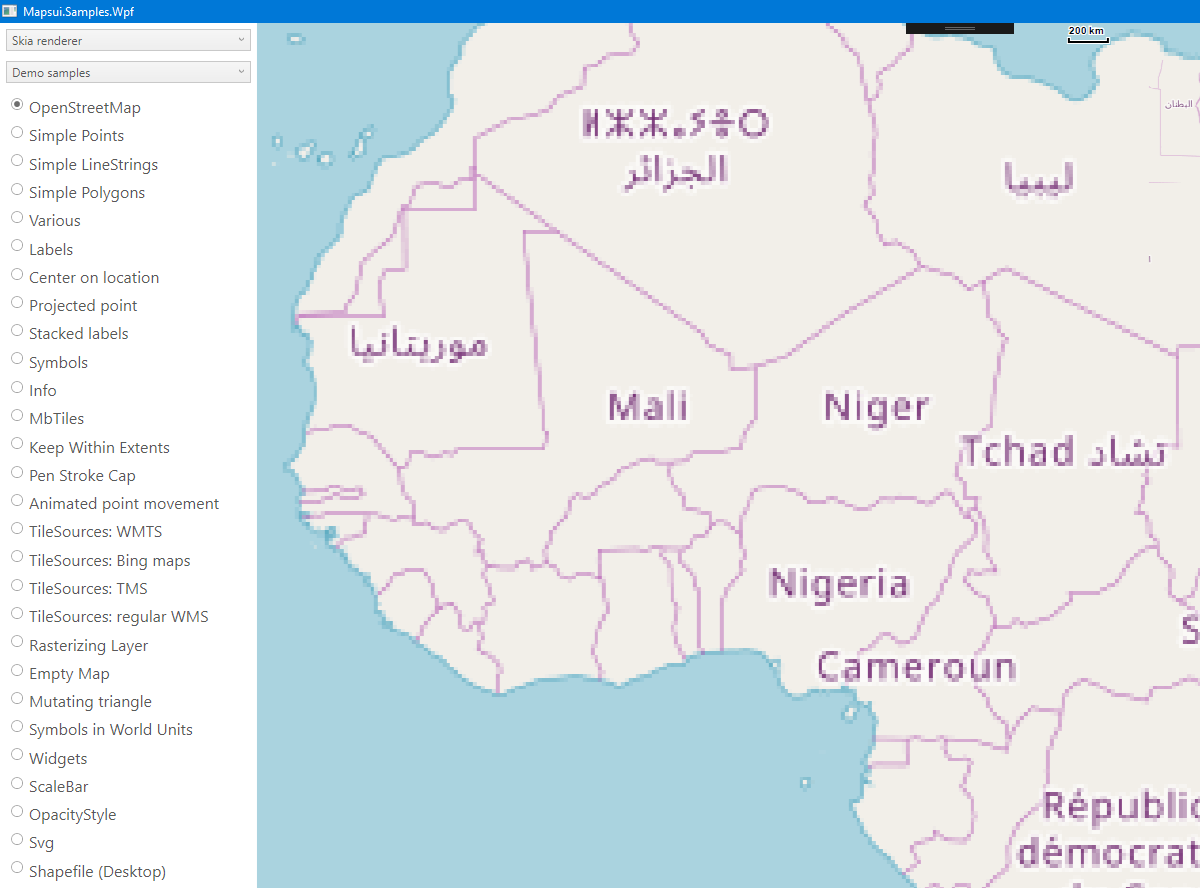
Task: Click the Mapsui application icon in title bar
Action: [x=12, y=11]
